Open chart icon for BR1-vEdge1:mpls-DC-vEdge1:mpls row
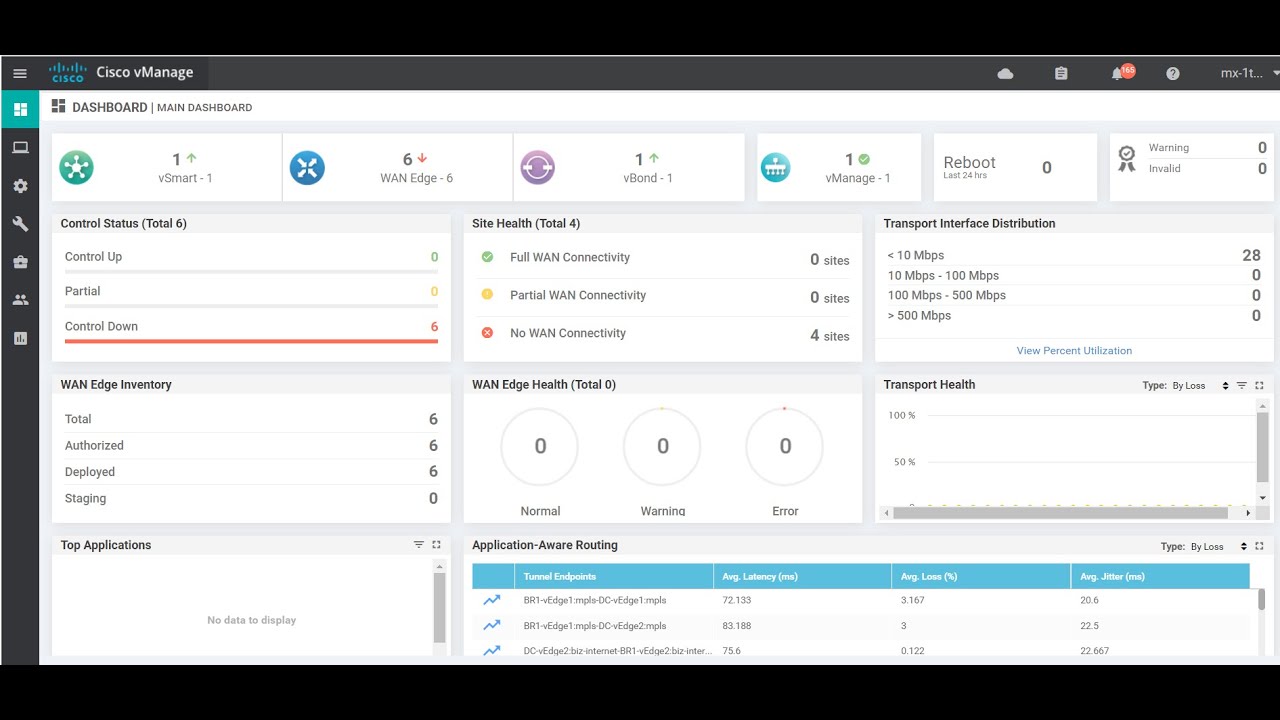1280x720 pixels. point(492,601)
